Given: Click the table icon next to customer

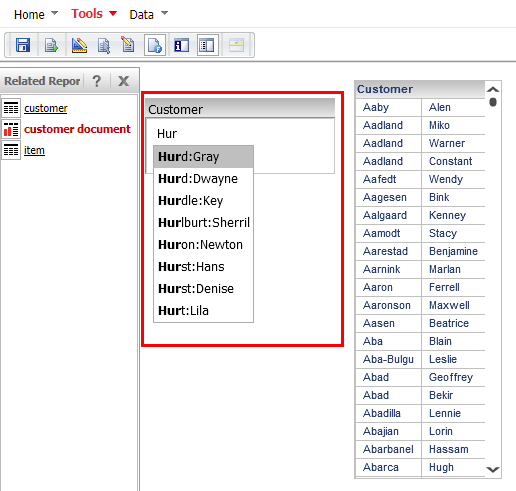Looking at the screenshot, I should click(11, 108).
